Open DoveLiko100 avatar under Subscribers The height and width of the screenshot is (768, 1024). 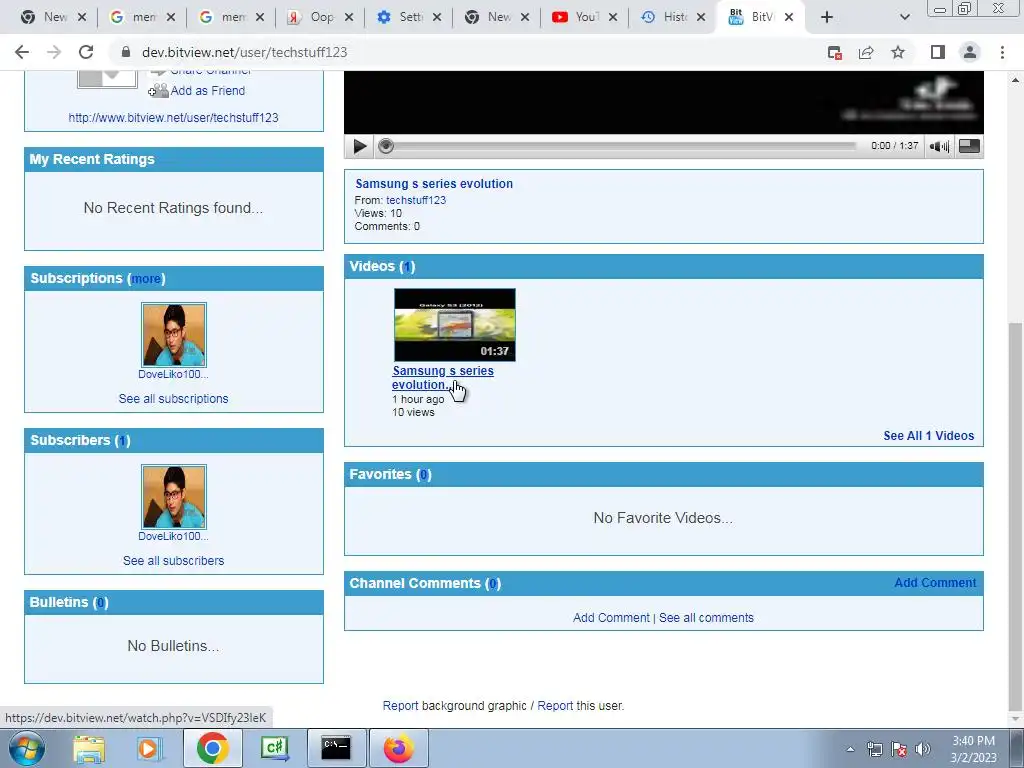point(174,497)
